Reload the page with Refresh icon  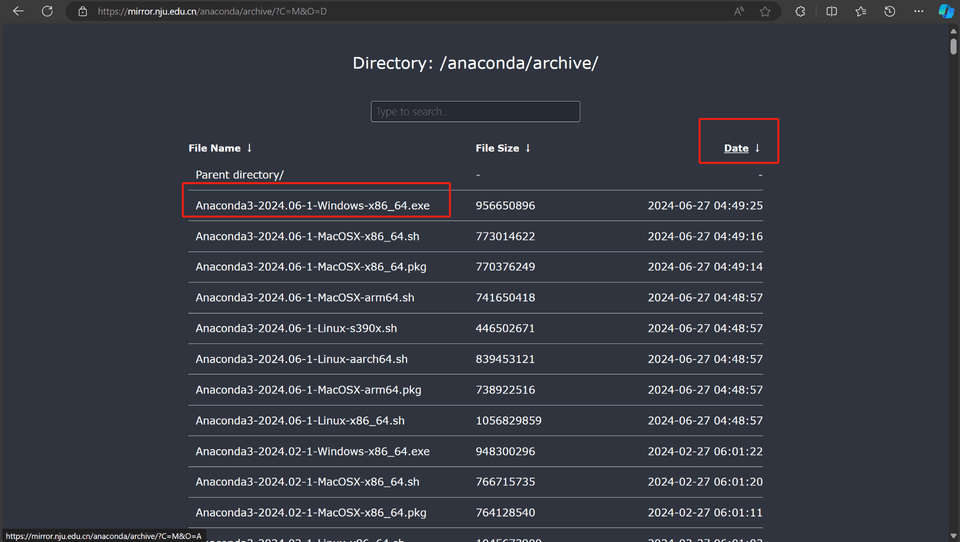[x=47, y=12]
